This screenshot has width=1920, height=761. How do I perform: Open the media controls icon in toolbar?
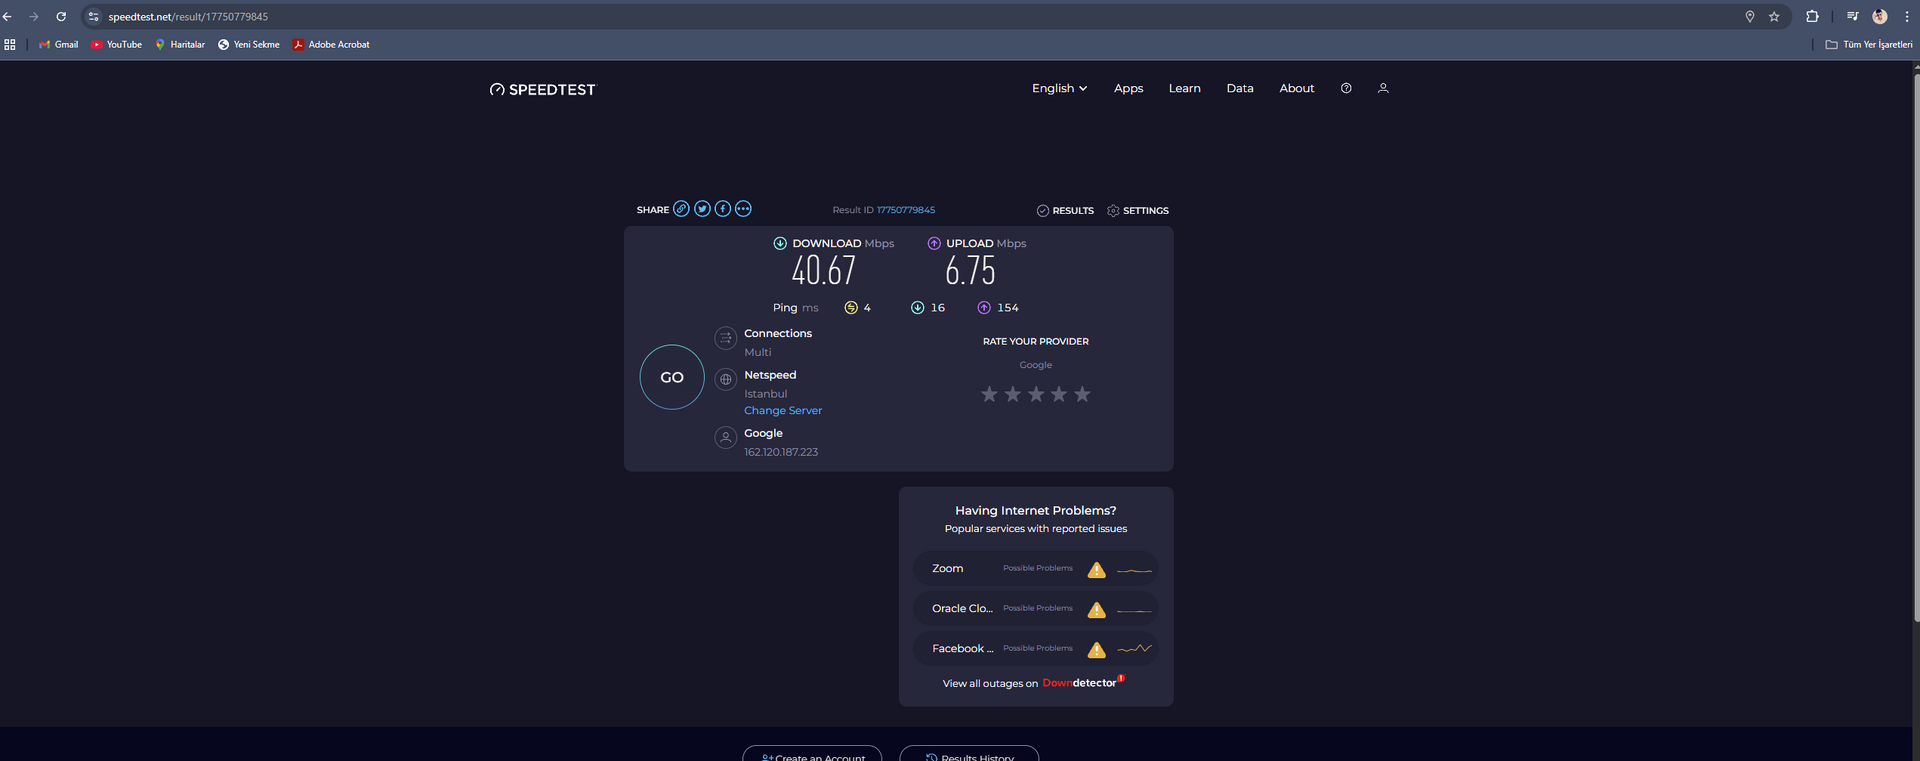tap(1852, 17)
